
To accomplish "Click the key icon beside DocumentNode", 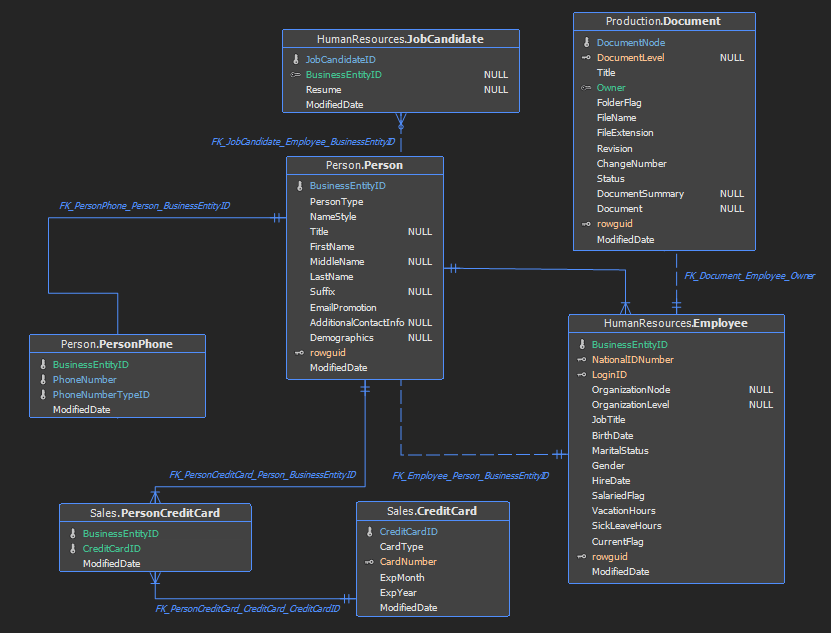I will coord(587,42).
